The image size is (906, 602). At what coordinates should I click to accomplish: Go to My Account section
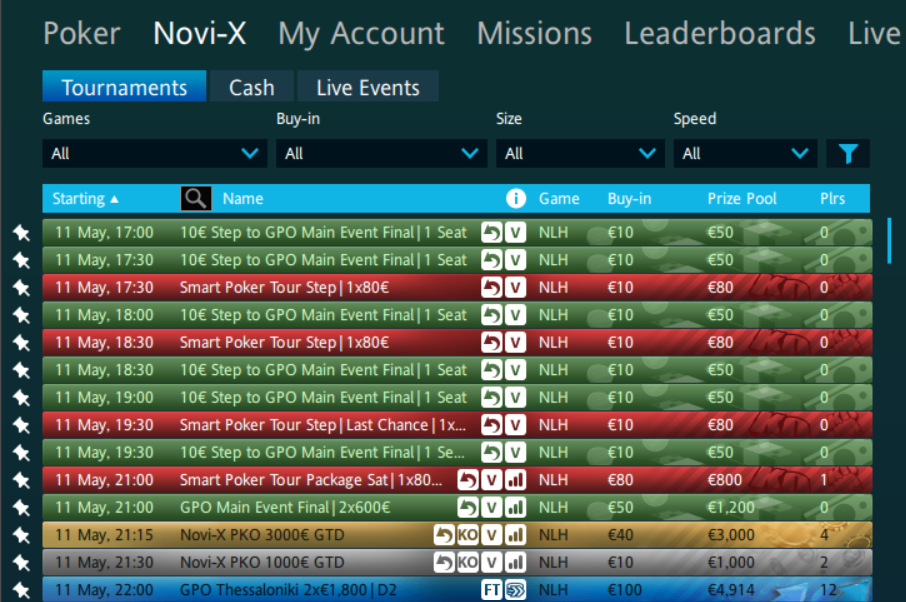pyautogui.click(x=361, y=34)
